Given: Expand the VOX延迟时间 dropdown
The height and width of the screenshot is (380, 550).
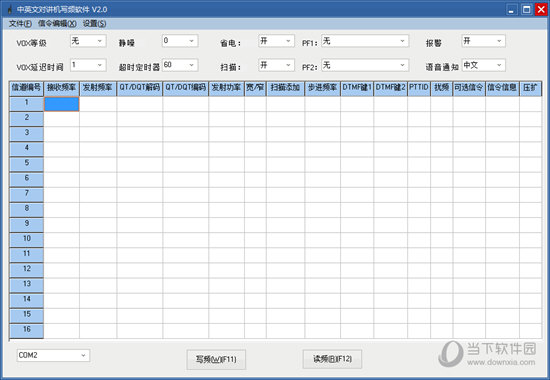Looking at the screenshot, I should [88, 65].
